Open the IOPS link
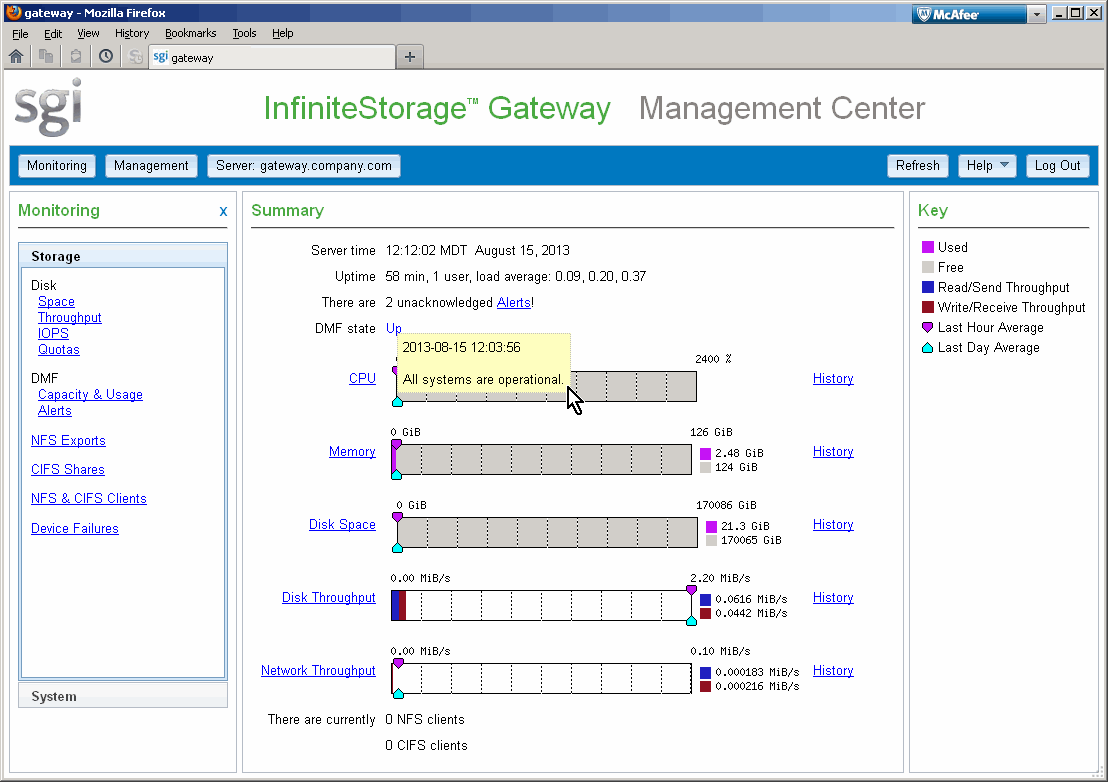 coord(53,333)
